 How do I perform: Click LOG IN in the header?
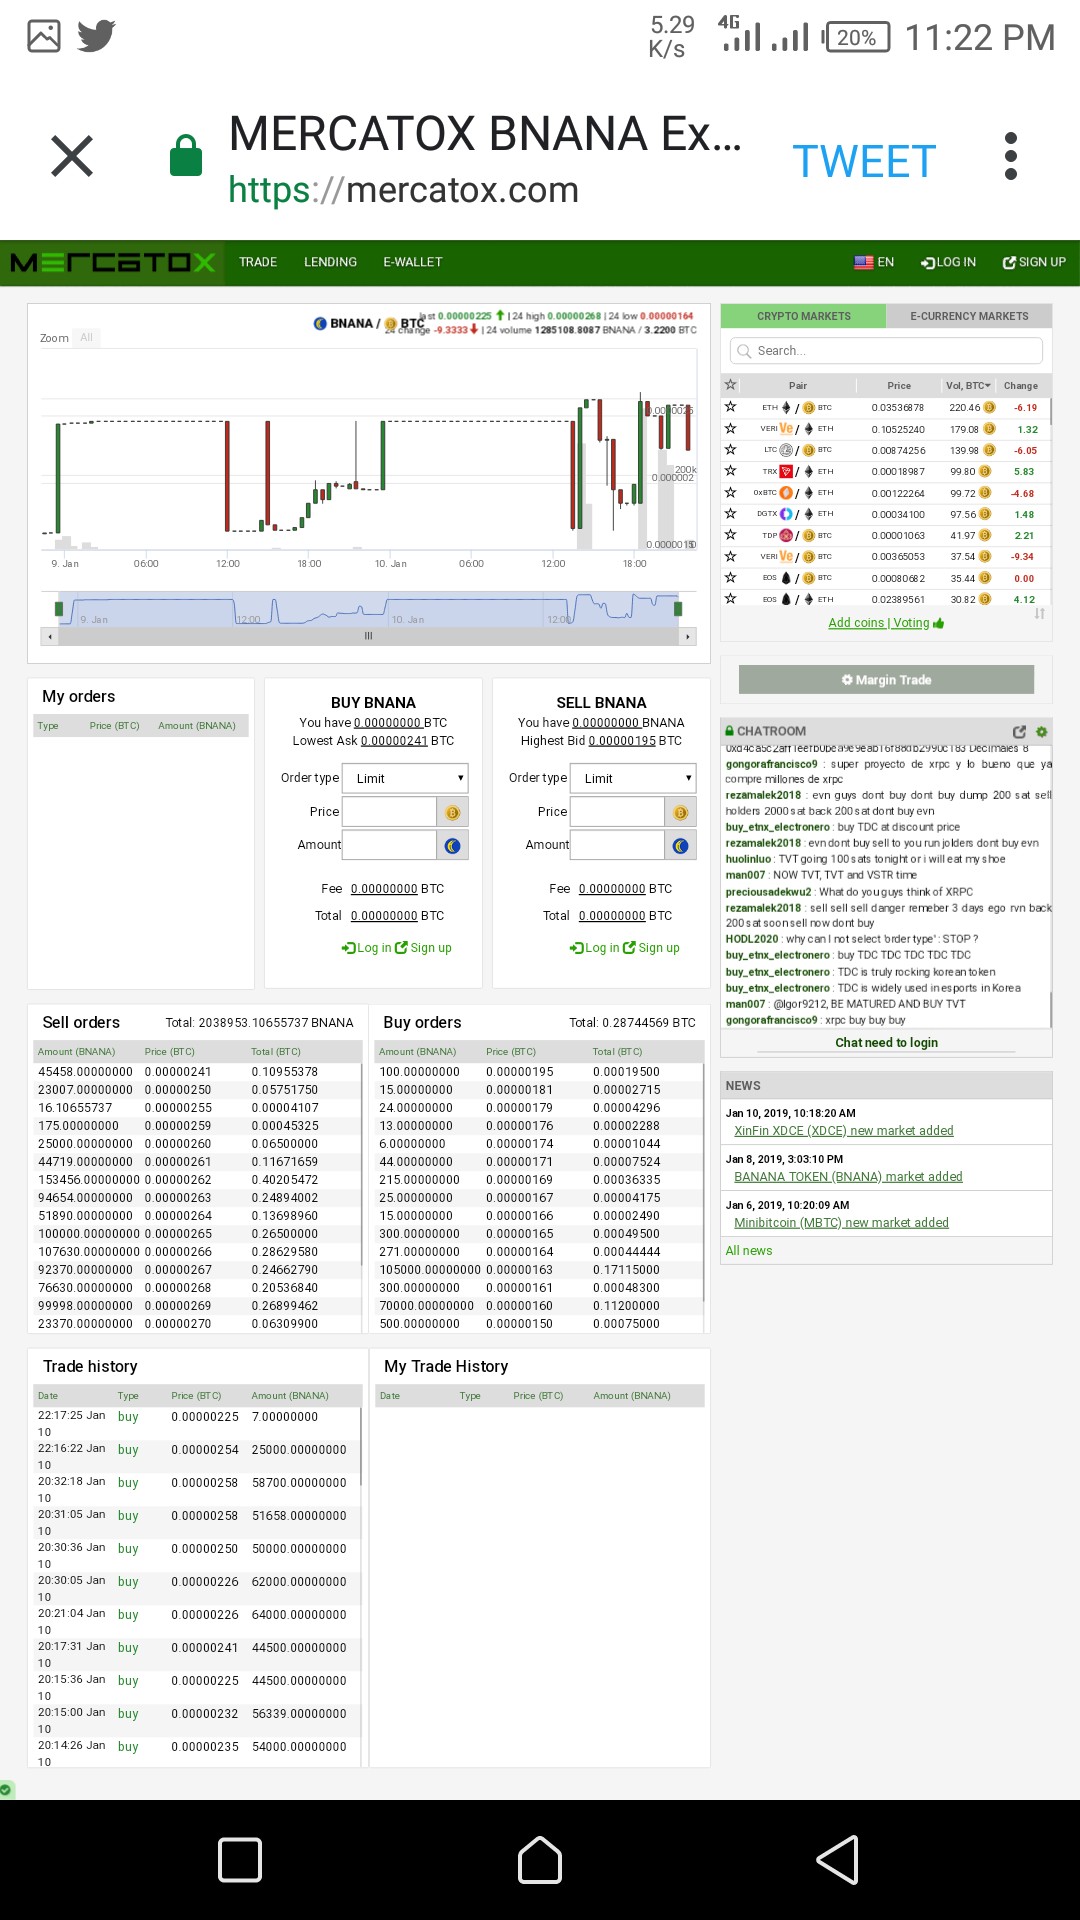click(x=948, y=262)
